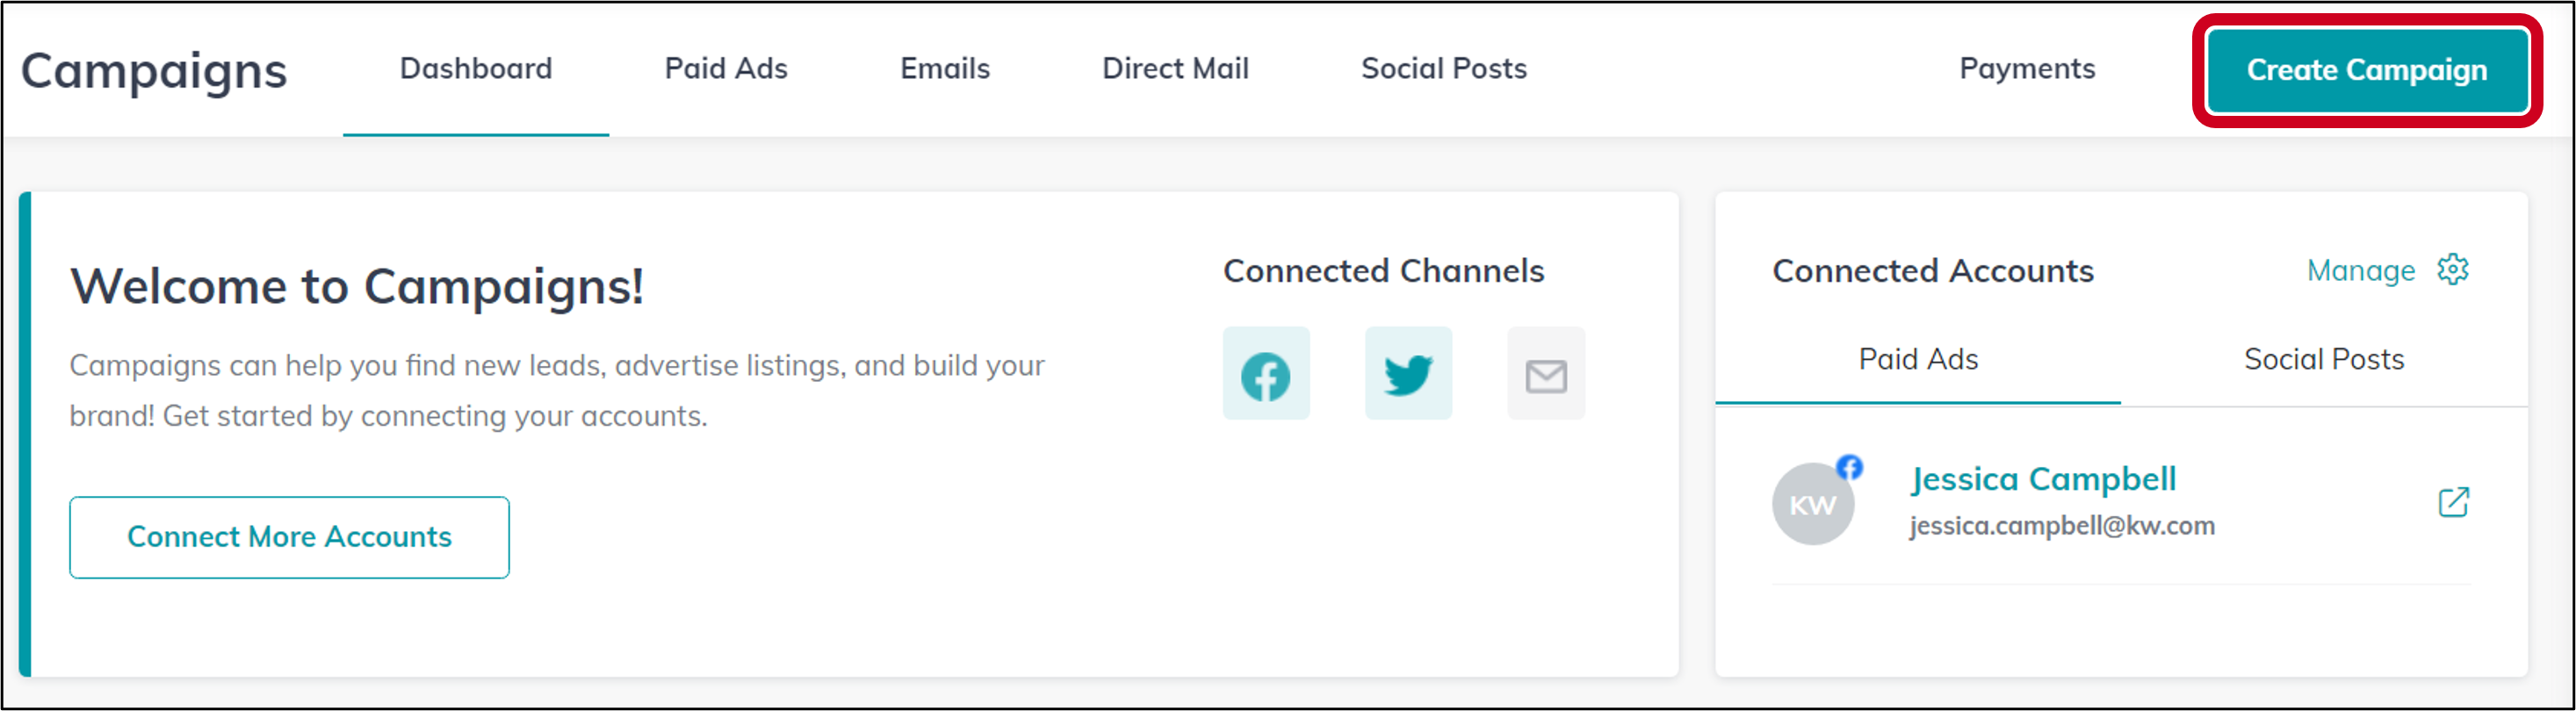Open settings via the gear icon
The height and width of the screenshot is (711, 2576).
click(x=2452, y=270)
